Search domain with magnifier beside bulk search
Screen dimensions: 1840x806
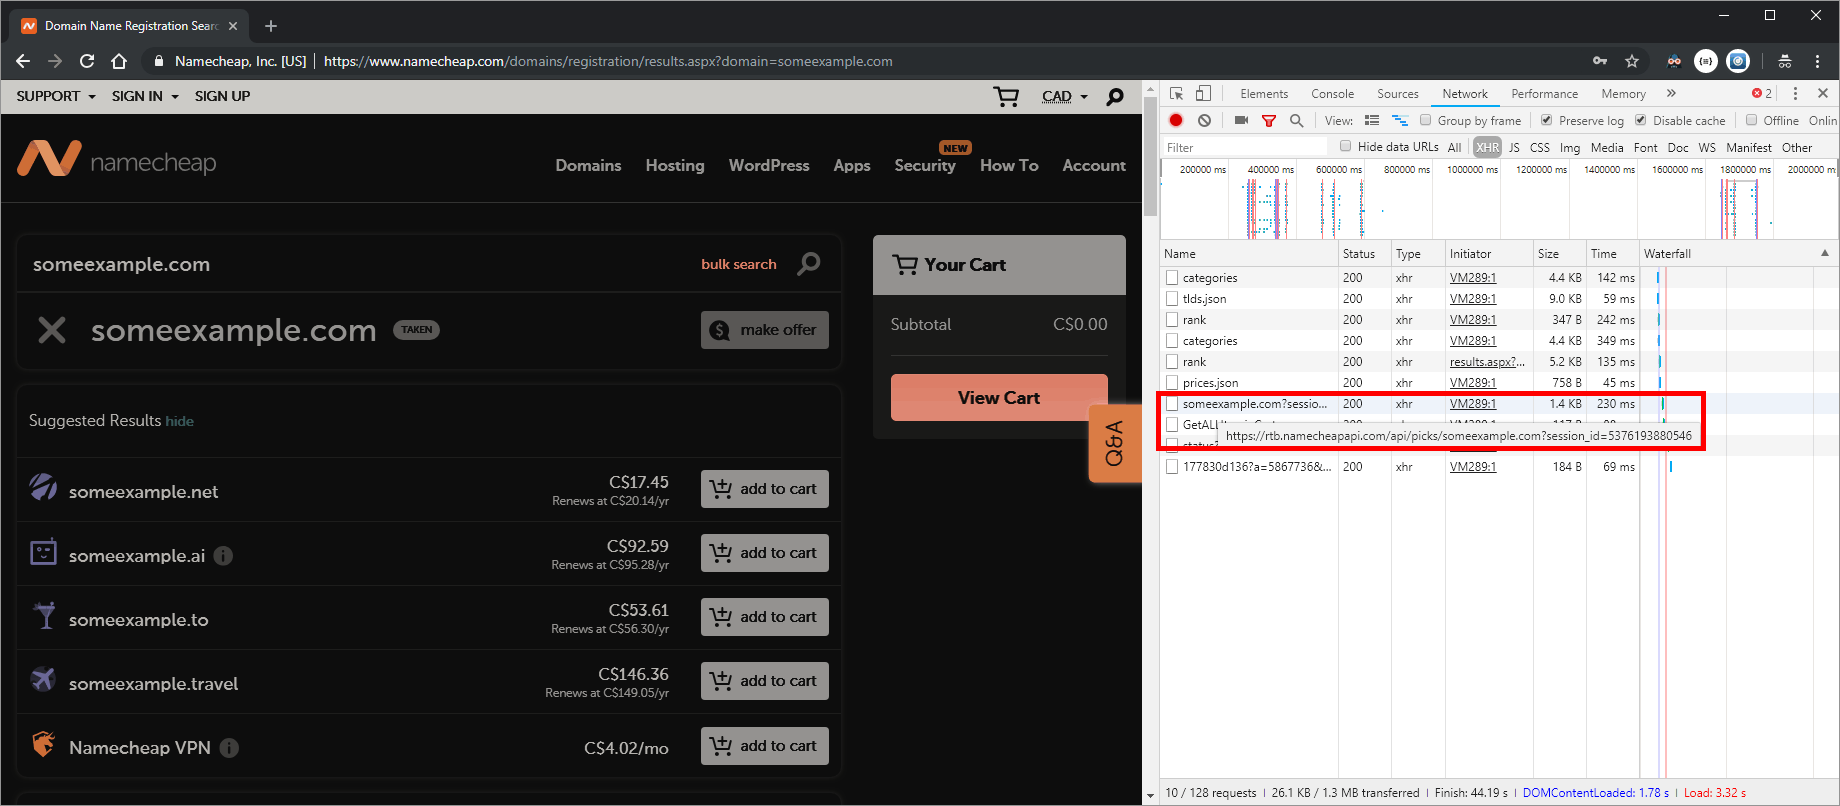[809, 264]
